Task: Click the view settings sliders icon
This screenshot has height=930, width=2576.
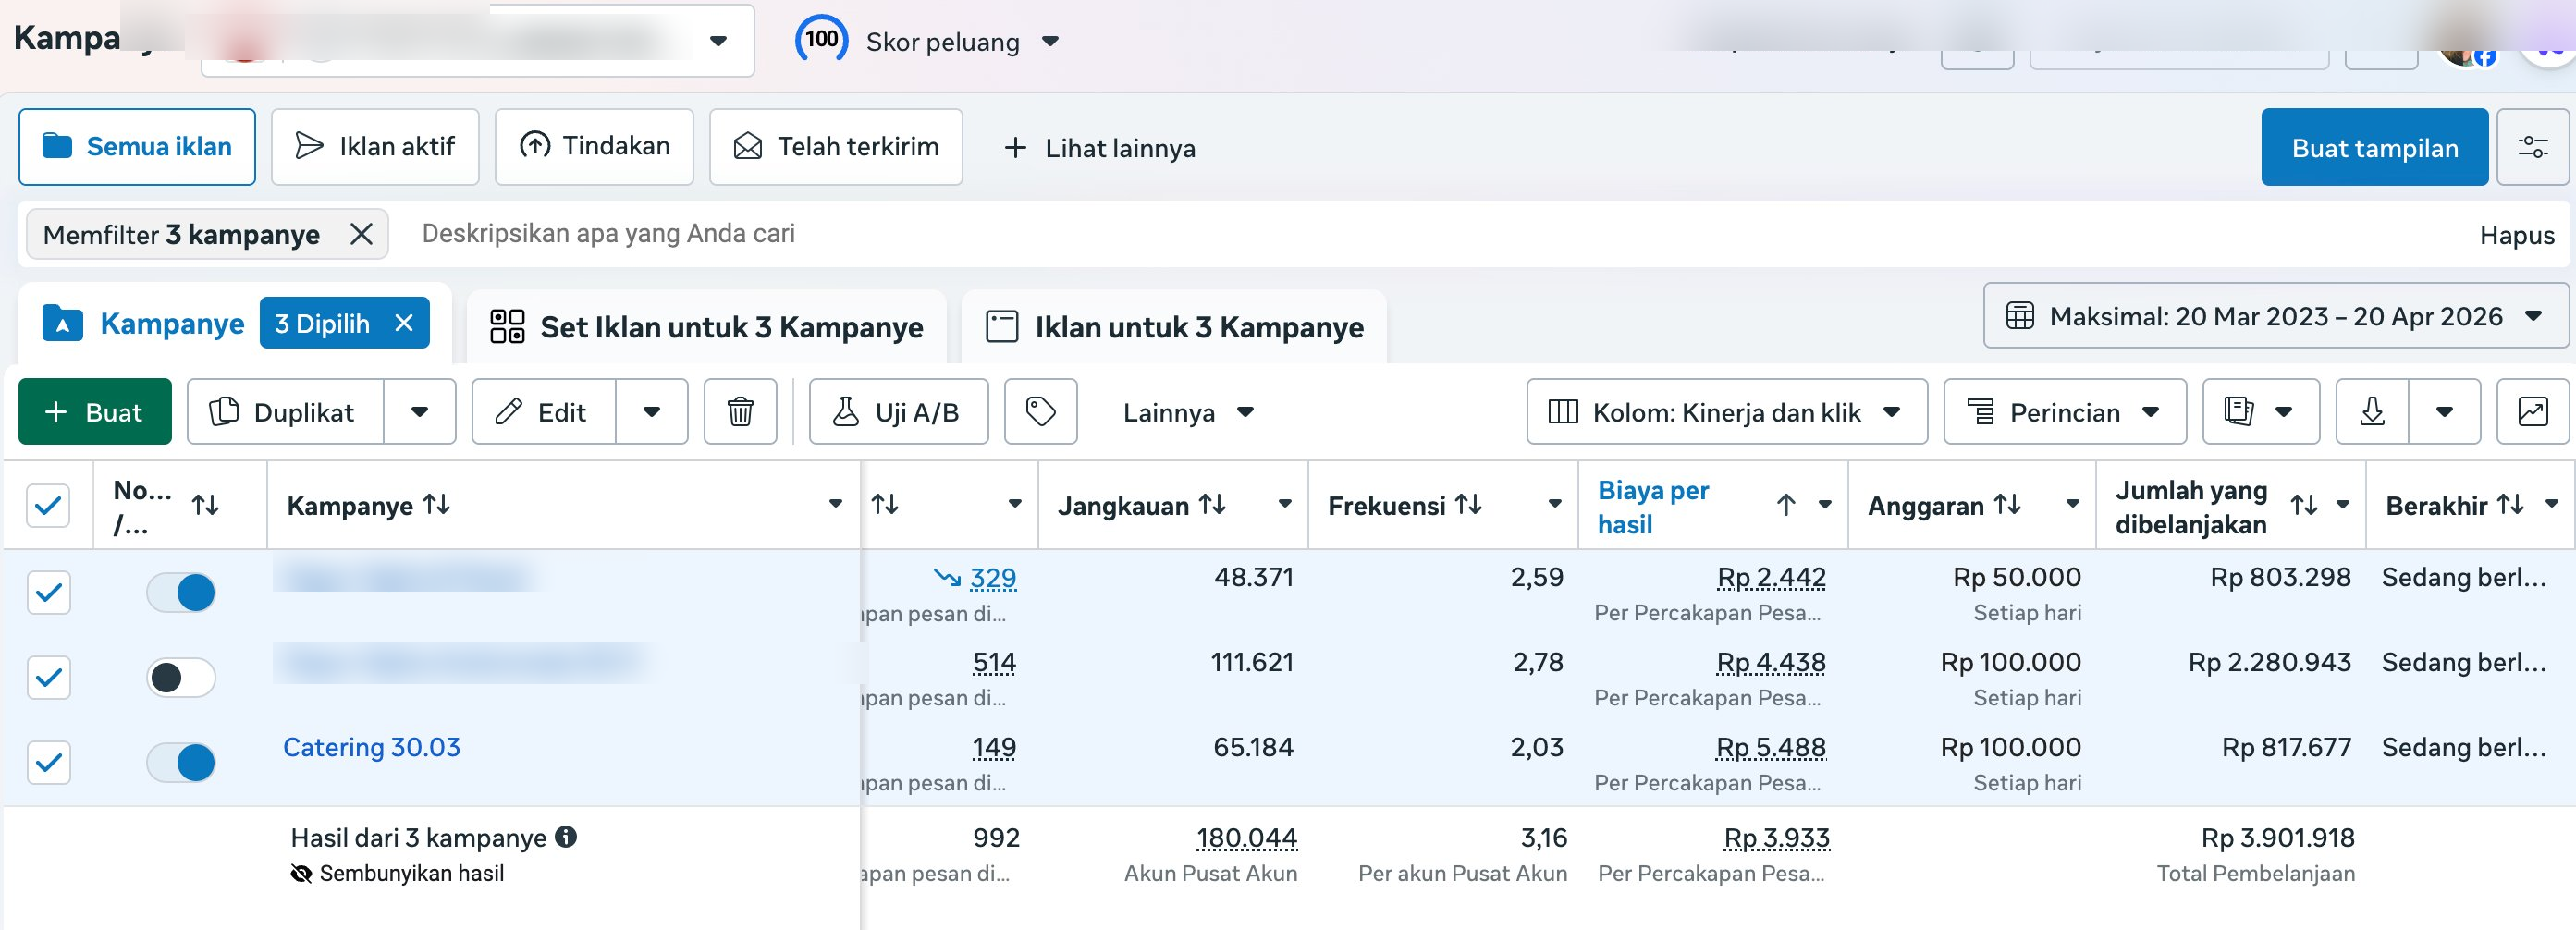Action: tap(2532, 147)
